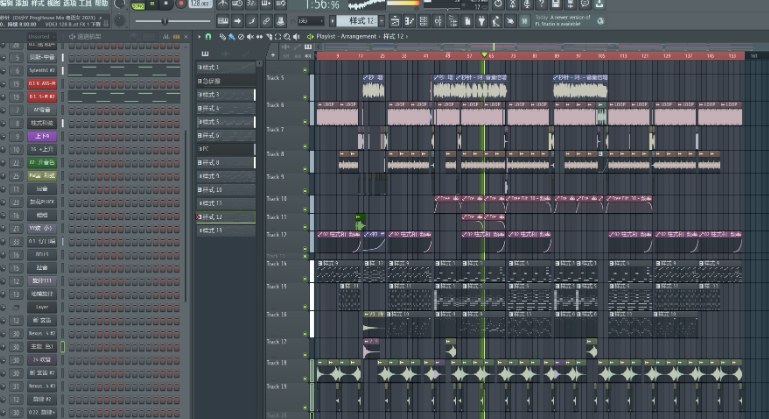Select the pencil draw tool in playlist
Image resolution: width=769 pixels, height=419 pixels.
point(224,37)
